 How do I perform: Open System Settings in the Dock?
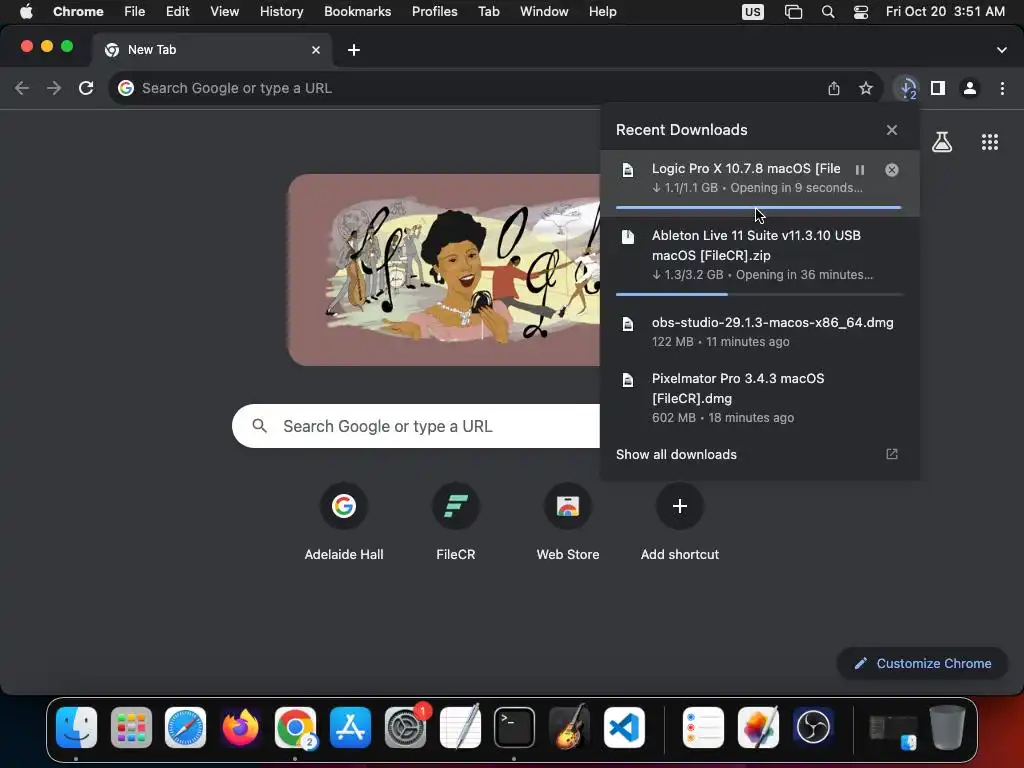(x=406, y=728)
